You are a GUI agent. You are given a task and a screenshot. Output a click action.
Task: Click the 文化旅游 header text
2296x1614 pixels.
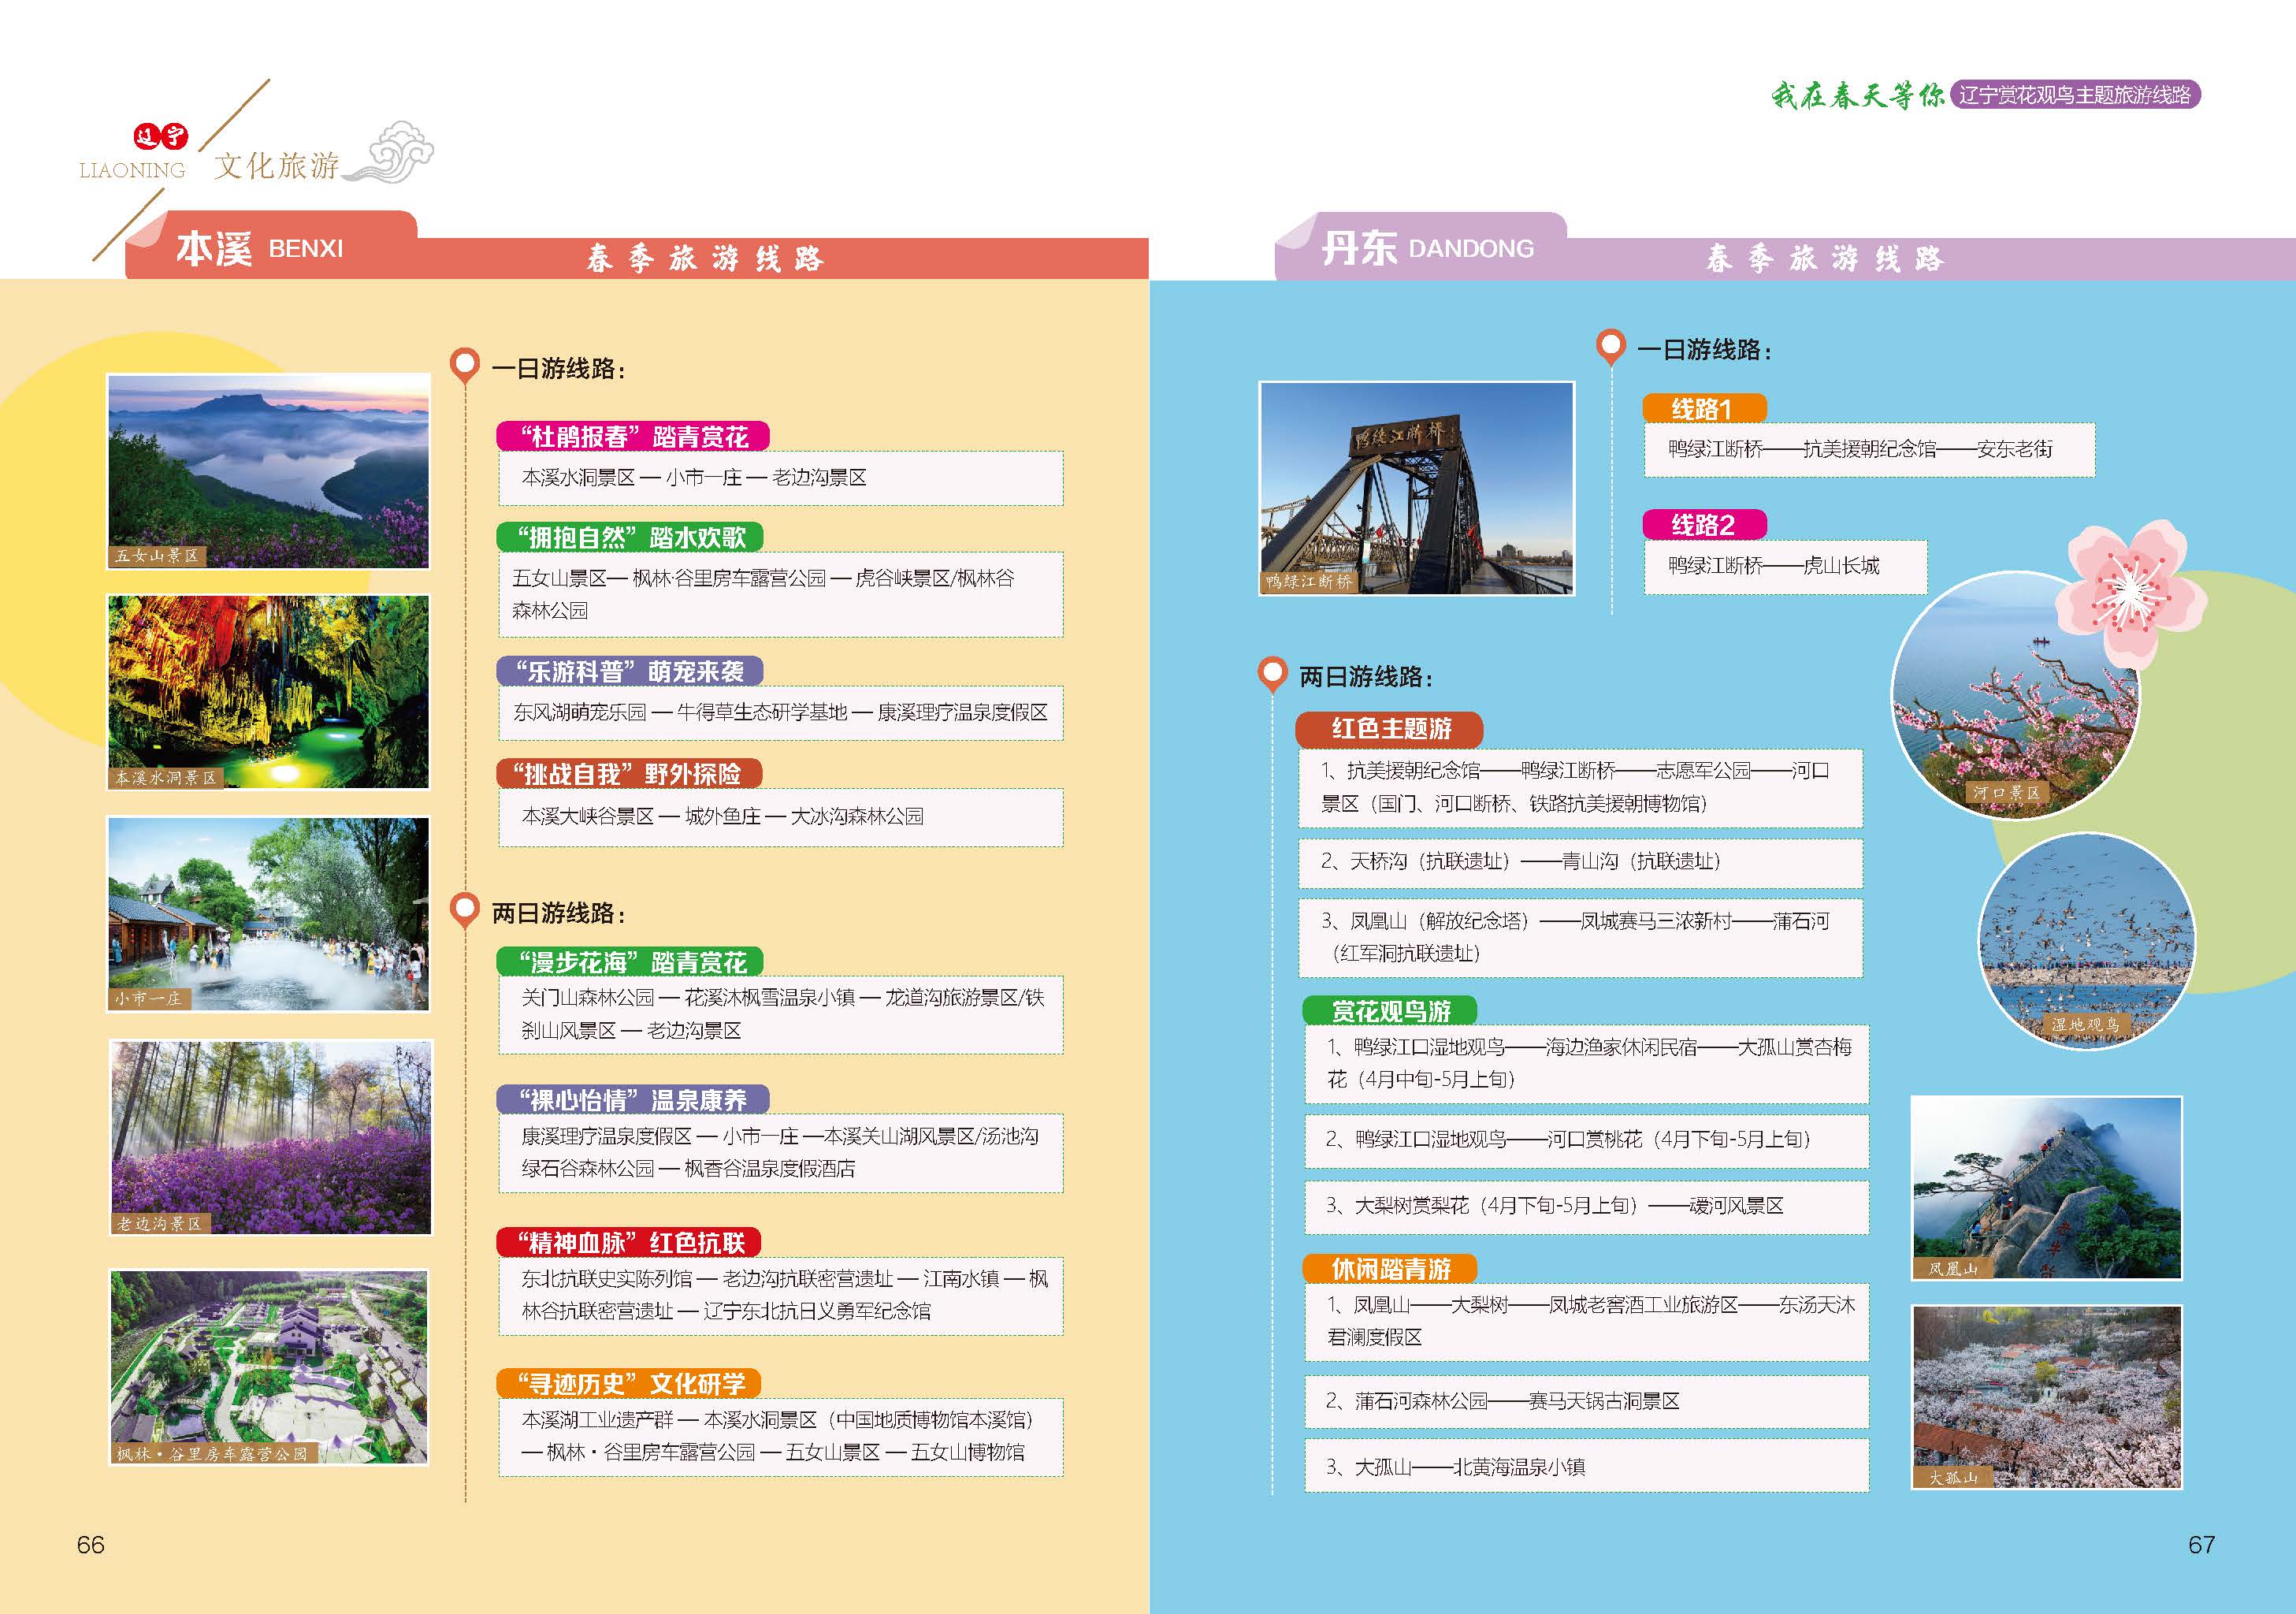[277, 166]
